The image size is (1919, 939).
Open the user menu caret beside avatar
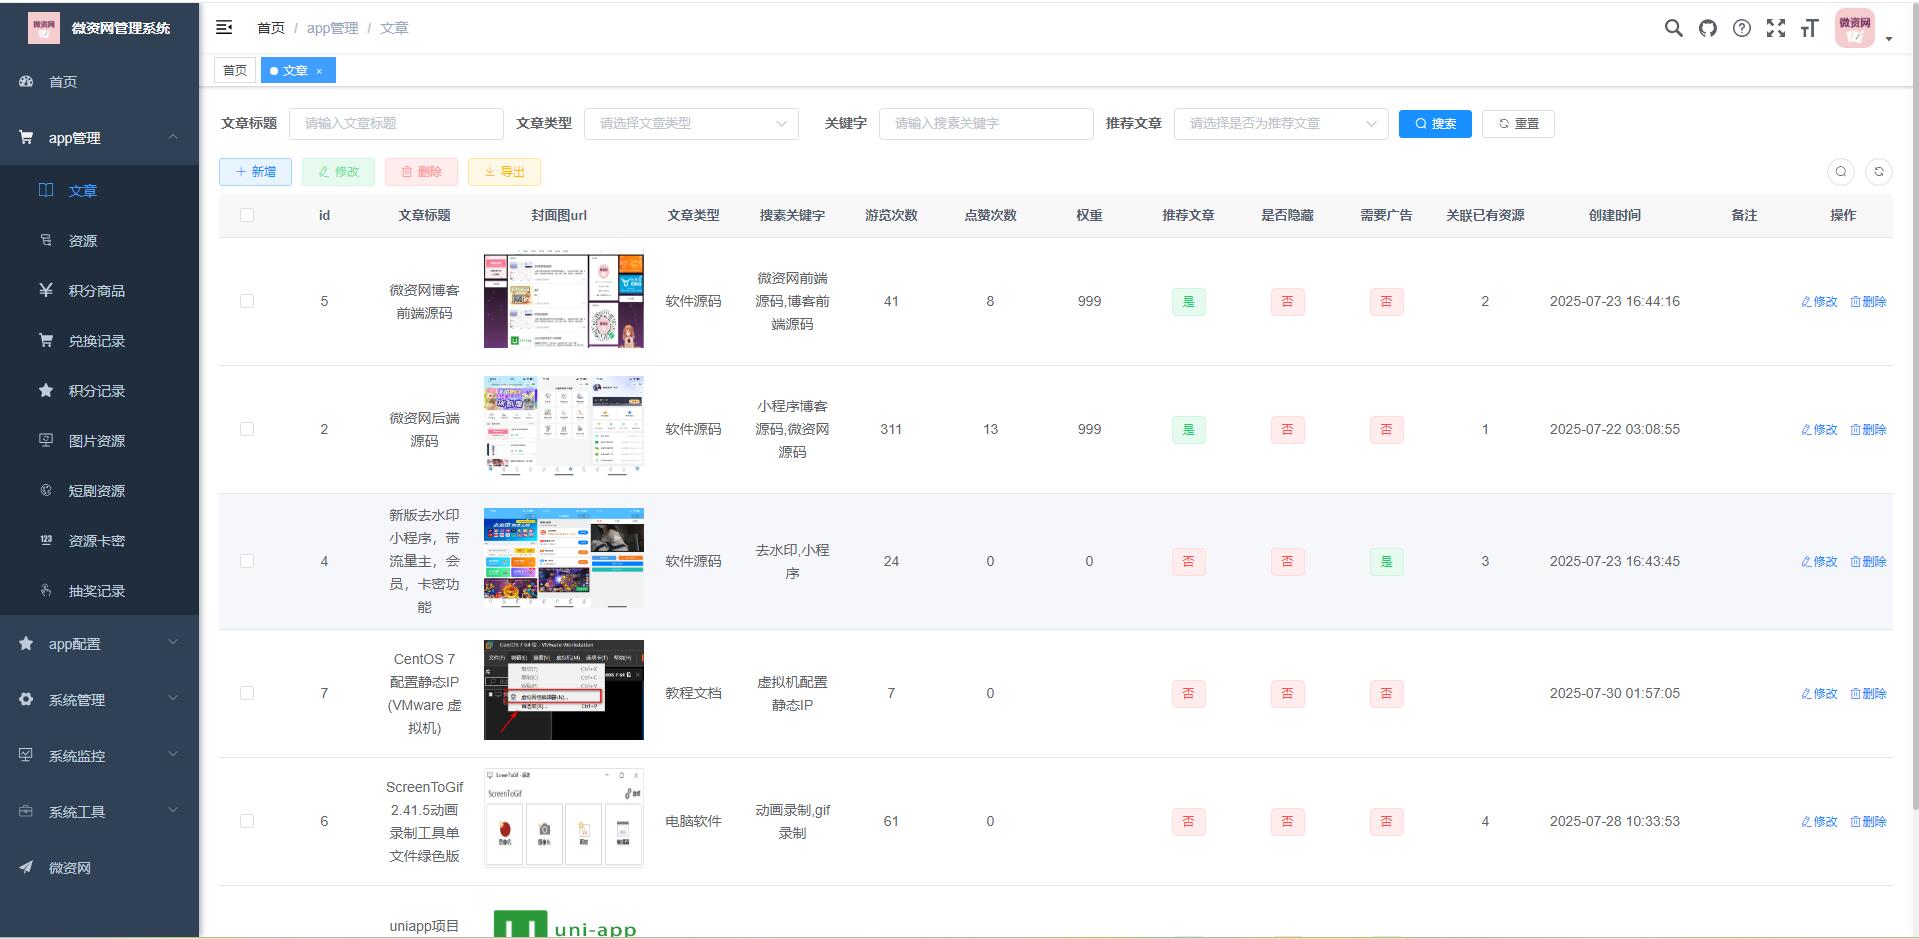pyautogui.click(x=1889, y=39)
